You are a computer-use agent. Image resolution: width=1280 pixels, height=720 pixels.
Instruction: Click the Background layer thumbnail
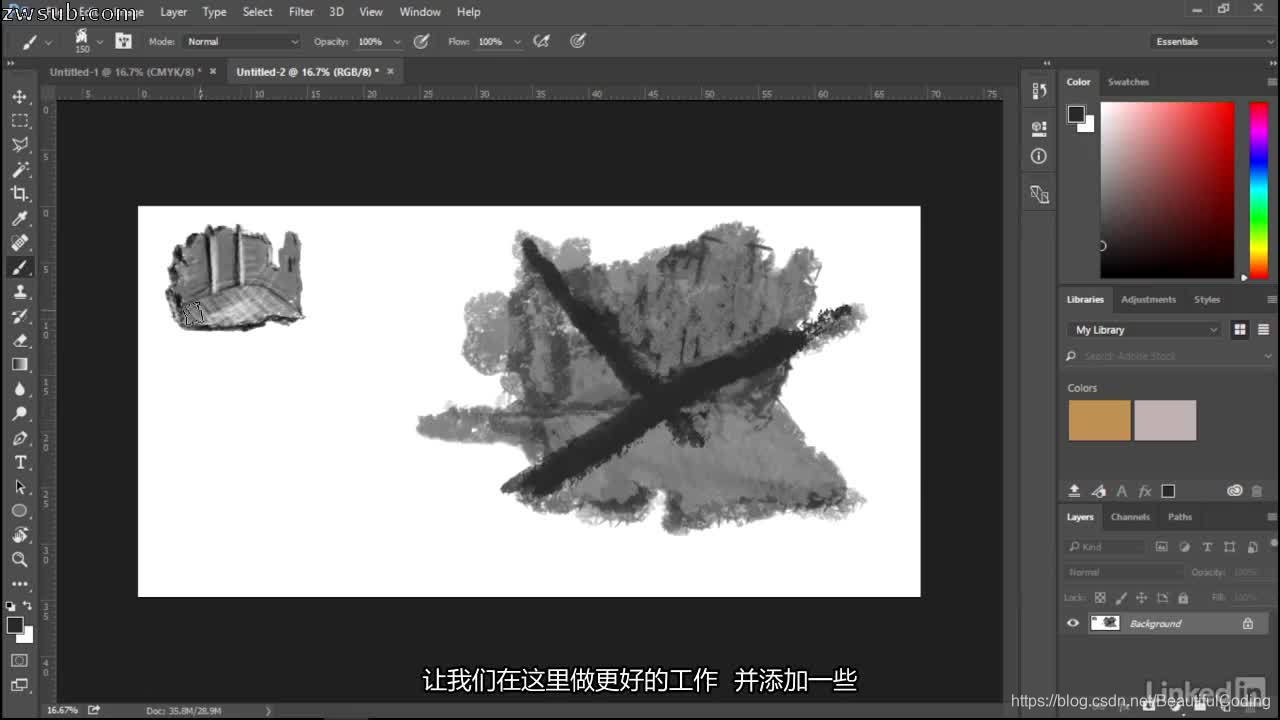click(x=1105, y=623)
